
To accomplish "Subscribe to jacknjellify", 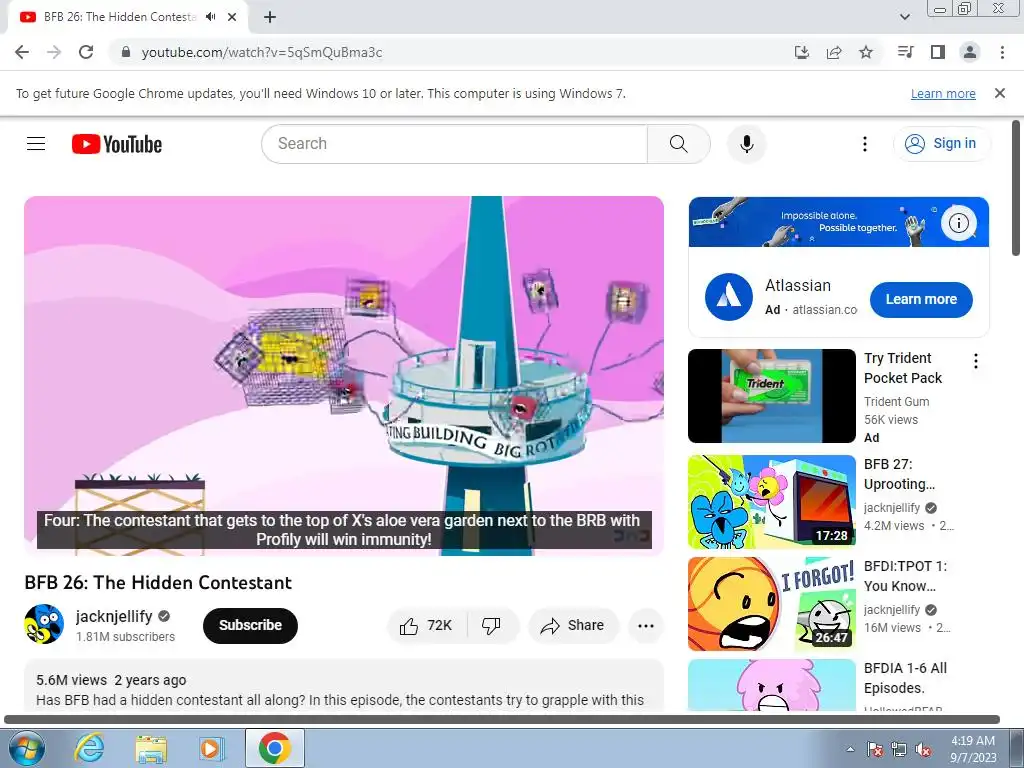I will coord(250,625).
